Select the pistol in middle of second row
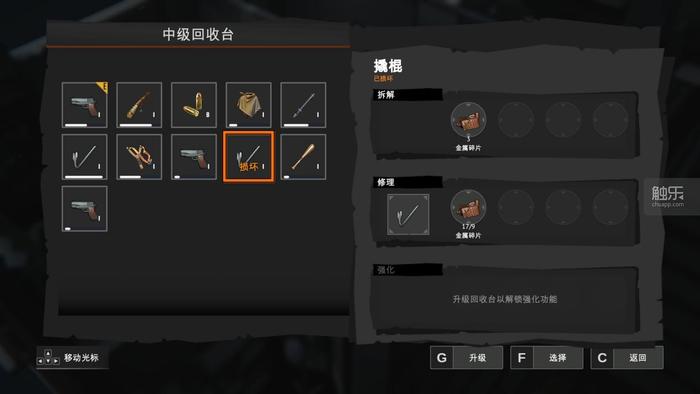 [194, 157]
